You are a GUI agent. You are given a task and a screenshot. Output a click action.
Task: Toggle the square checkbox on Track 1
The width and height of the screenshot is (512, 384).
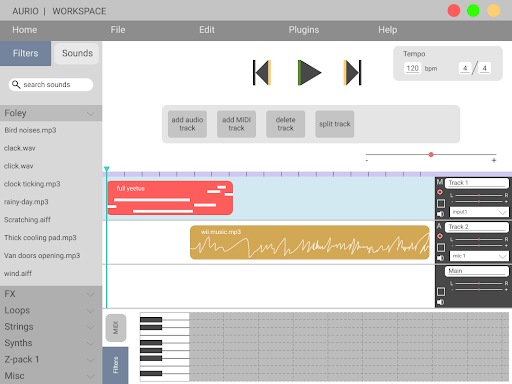[441, 203]
